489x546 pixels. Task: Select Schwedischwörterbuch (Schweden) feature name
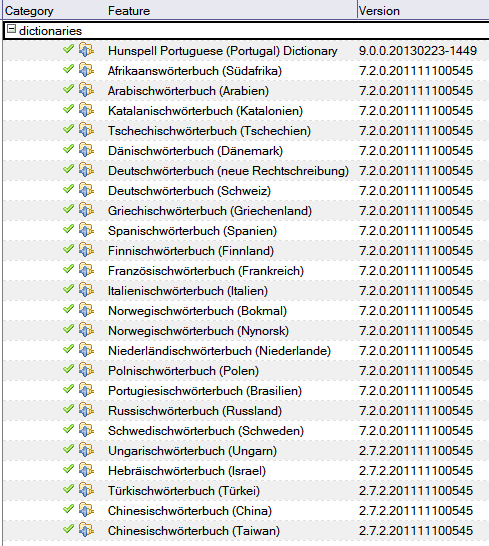pos(206,431)
